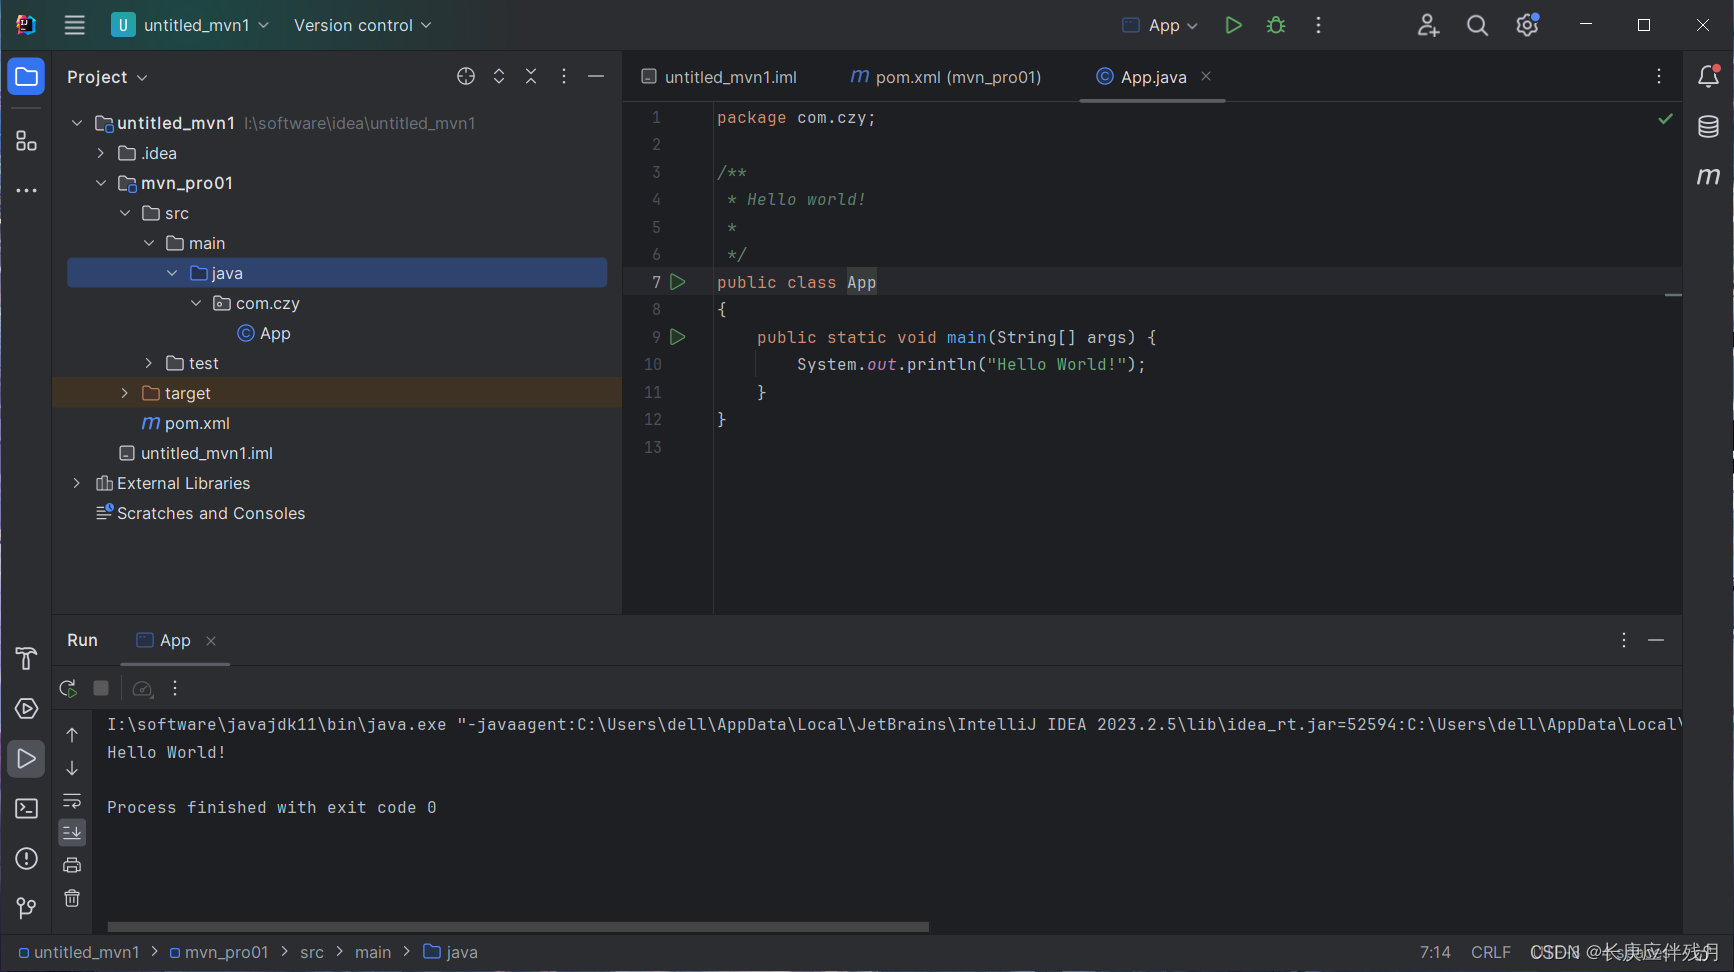Collapse the com.czy package

(x=196, y=302)
